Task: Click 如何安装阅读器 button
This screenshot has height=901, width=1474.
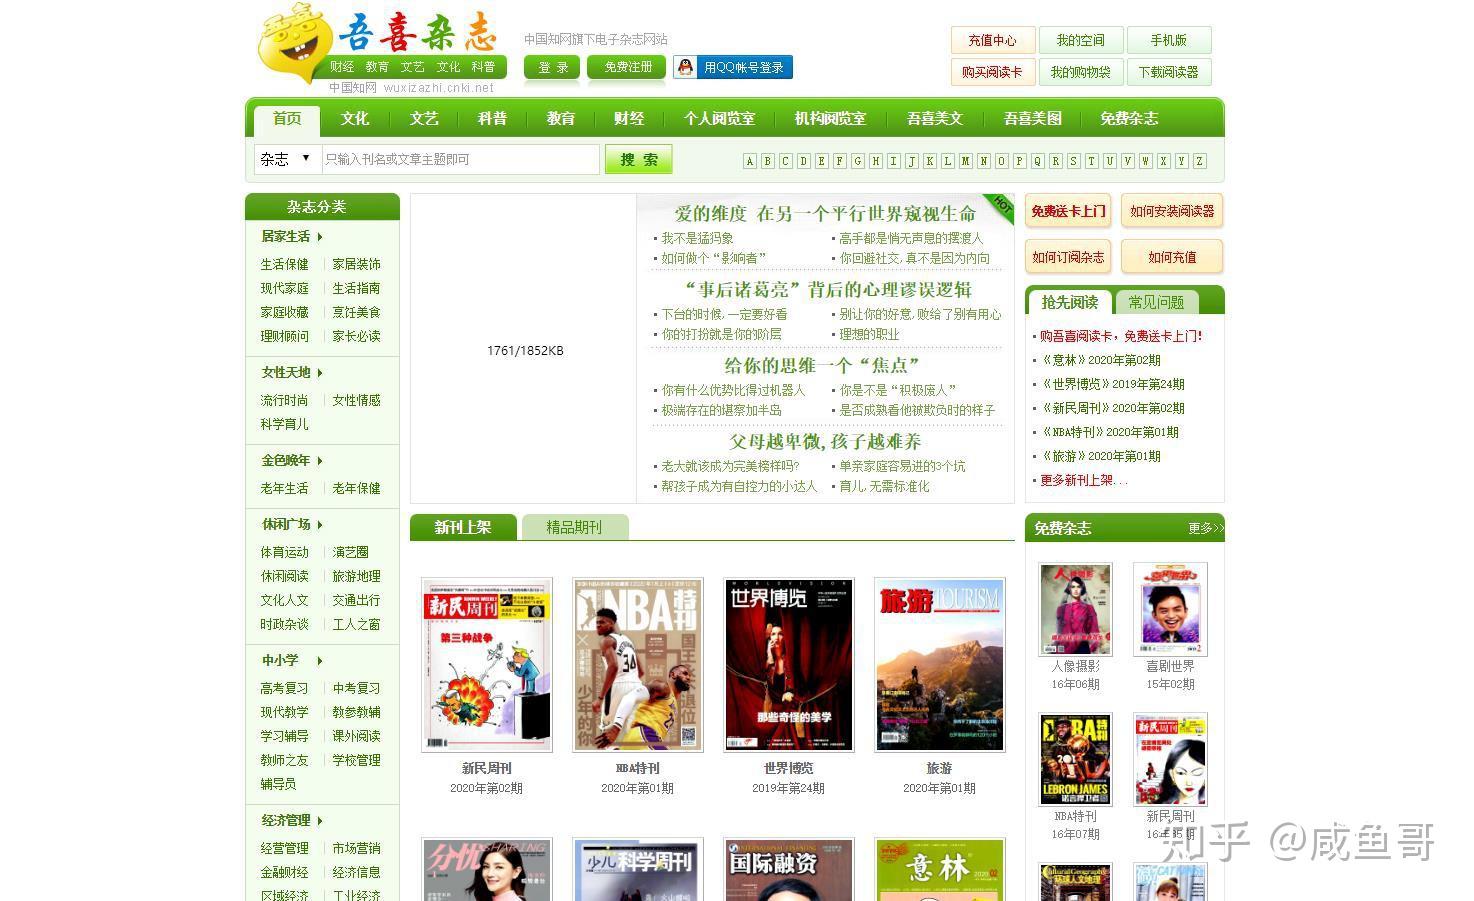Action: coord(1172,211)
